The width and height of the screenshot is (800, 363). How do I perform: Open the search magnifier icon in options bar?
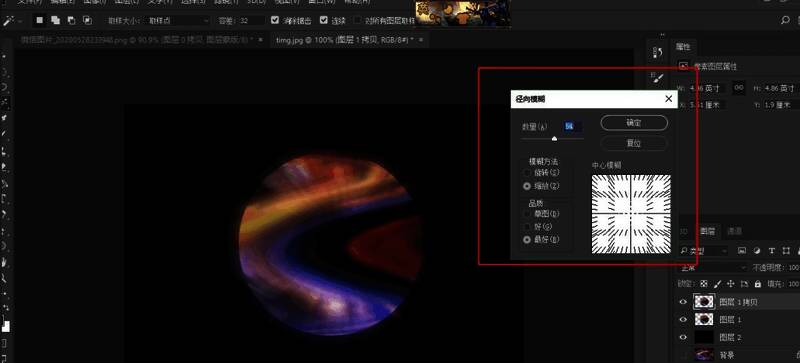[x=785, y=20]
